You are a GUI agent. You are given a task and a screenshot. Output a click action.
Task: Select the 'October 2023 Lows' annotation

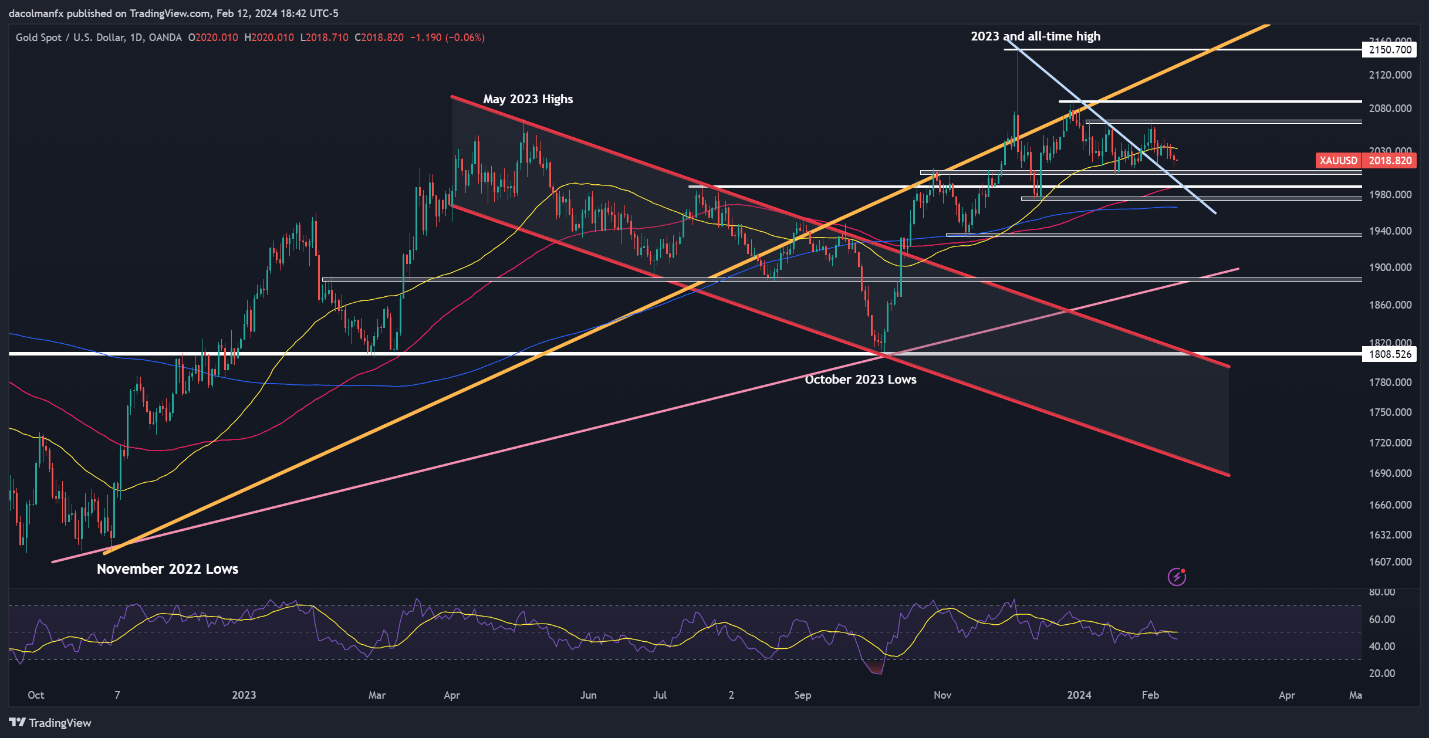tap(860, 379)
